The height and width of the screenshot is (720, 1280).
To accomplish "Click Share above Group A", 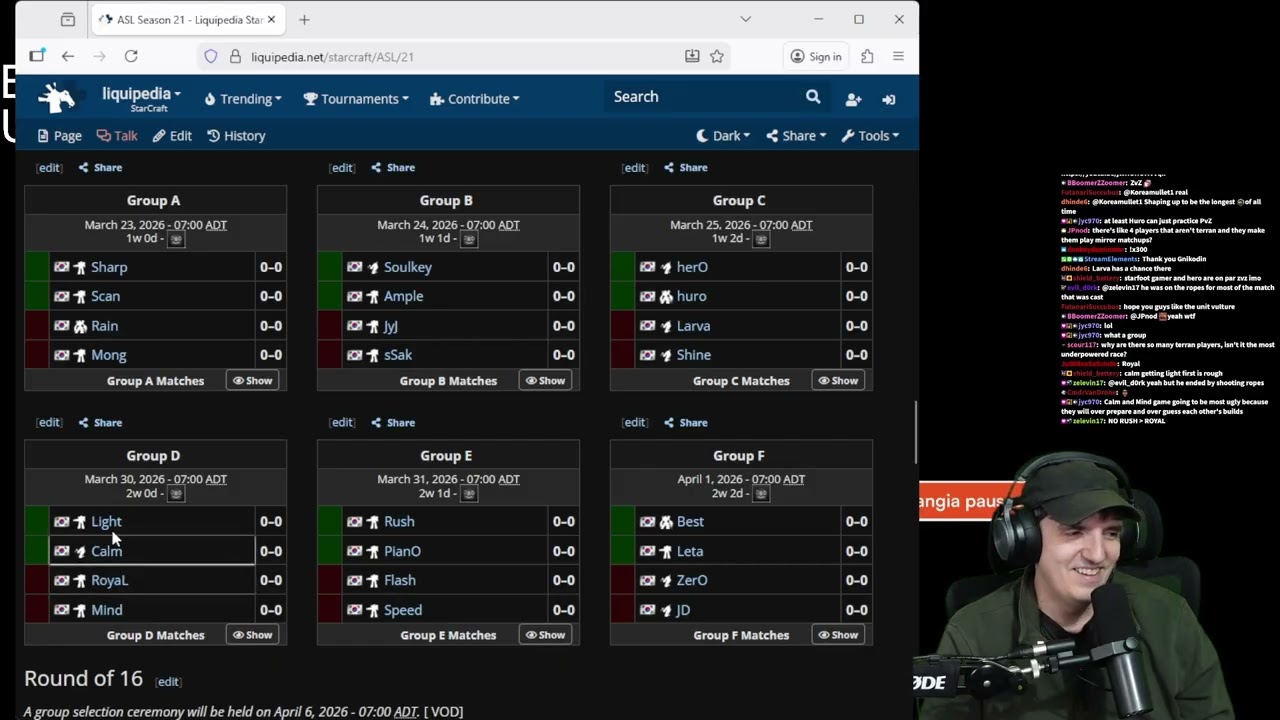I will [x=100, y=168].
